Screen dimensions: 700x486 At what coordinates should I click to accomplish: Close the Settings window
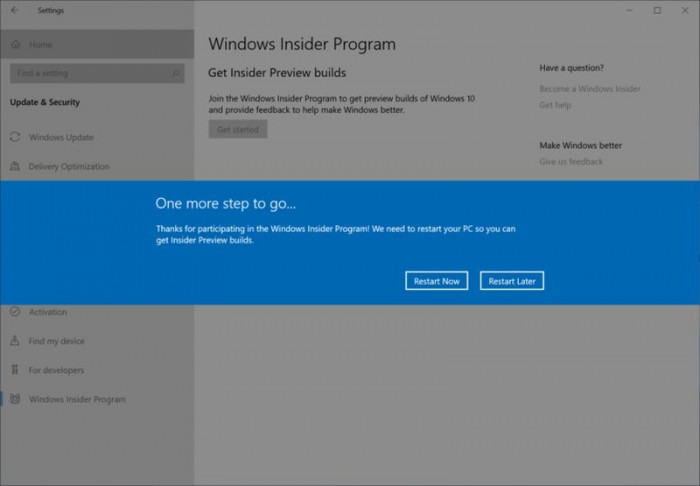tap(685, 10)
